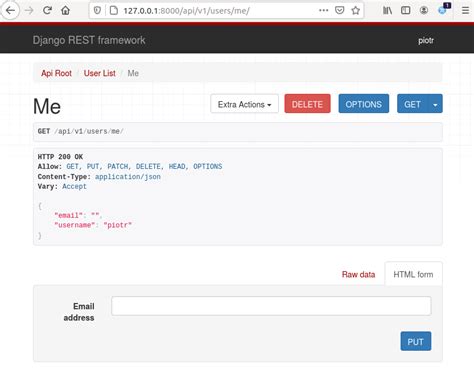Click the browser back arrow
Image resolution: width=474 pixels, height=386 pixels.
(x=10, y=10)
